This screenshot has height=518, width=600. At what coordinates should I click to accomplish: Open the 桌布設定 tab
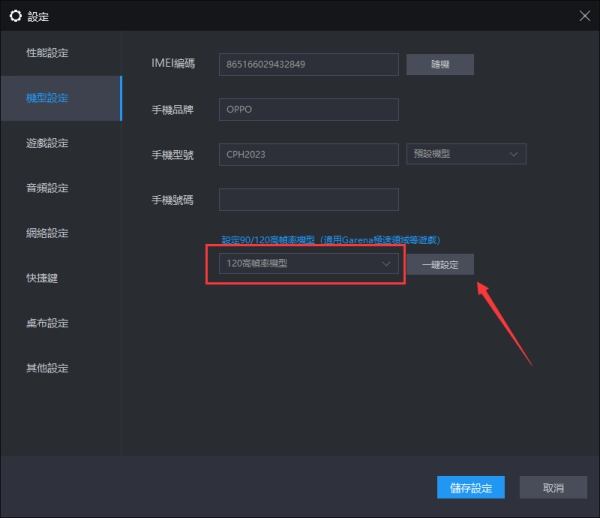[48, 323]
